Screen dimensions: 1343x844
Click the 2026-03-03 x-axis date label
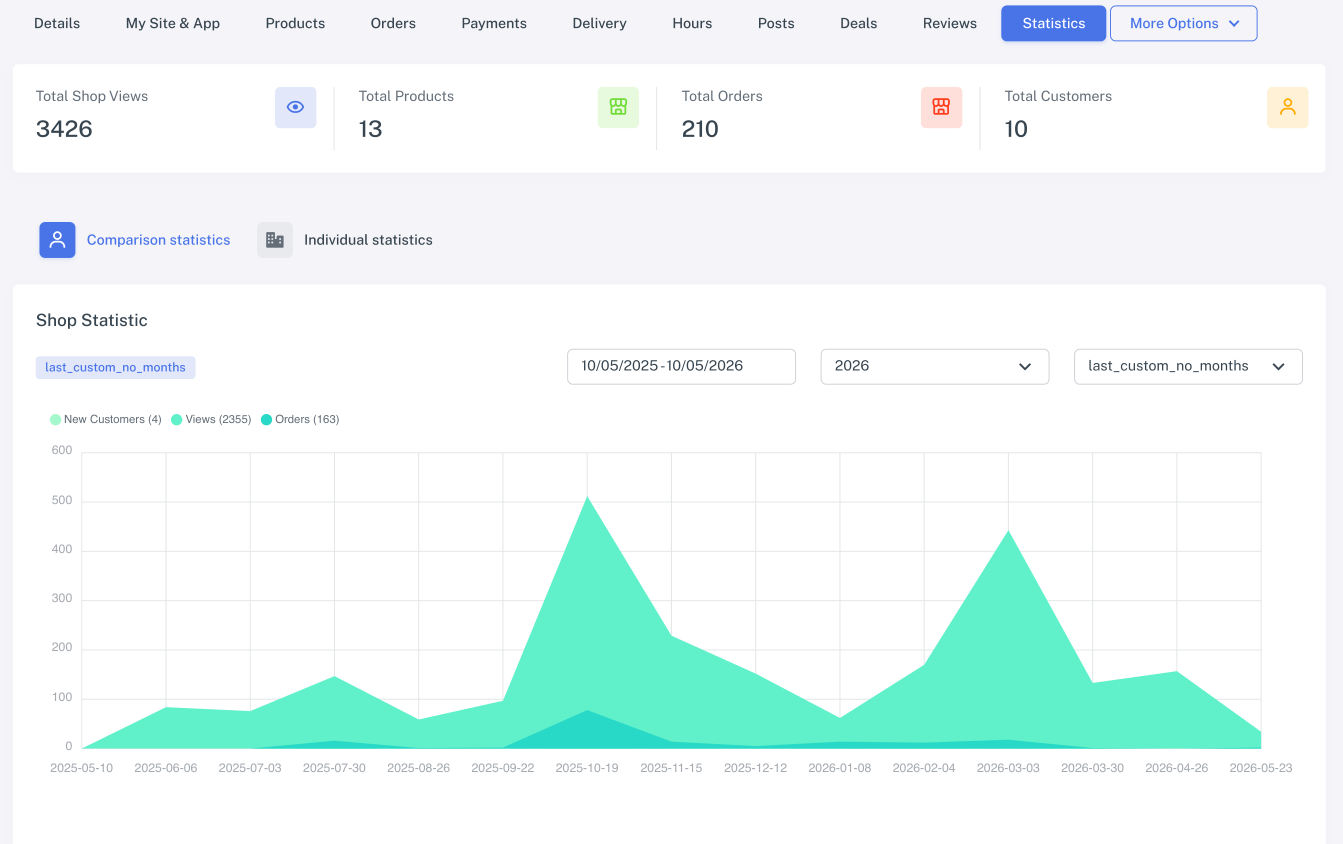pos(1008,768)
